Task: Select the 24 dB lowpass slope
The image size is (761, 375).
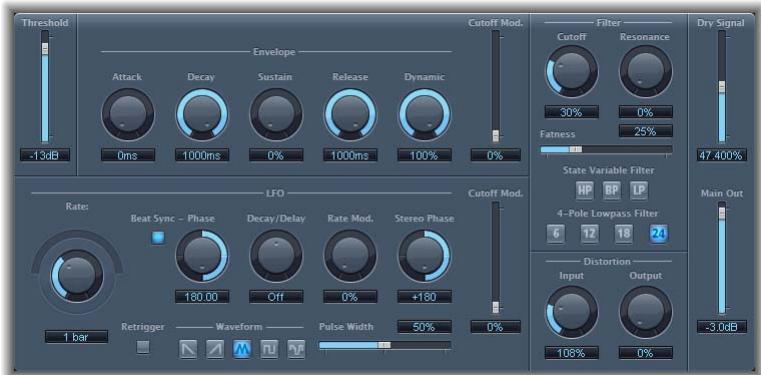Action: click(x=659, y=234)
